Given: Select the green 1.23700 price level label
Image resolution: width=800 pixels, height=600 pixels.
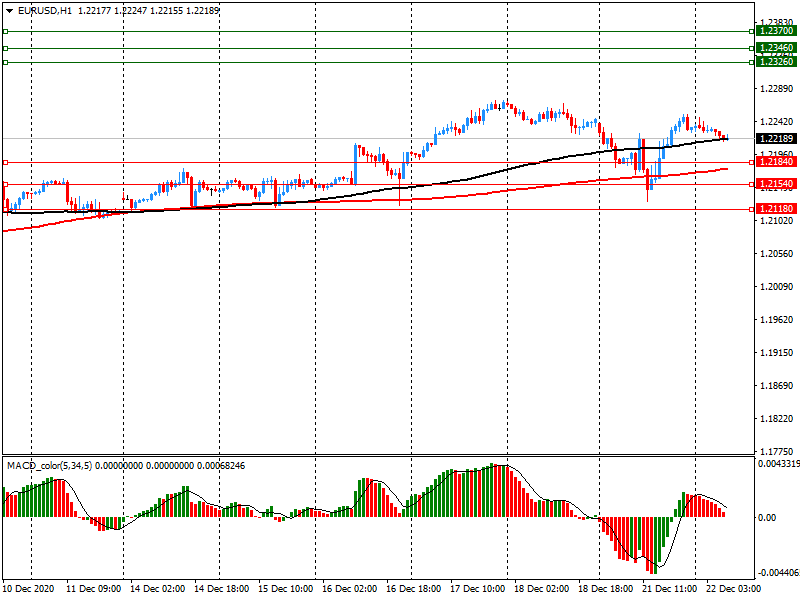Looking at the screenshot, I should [776, 31].
